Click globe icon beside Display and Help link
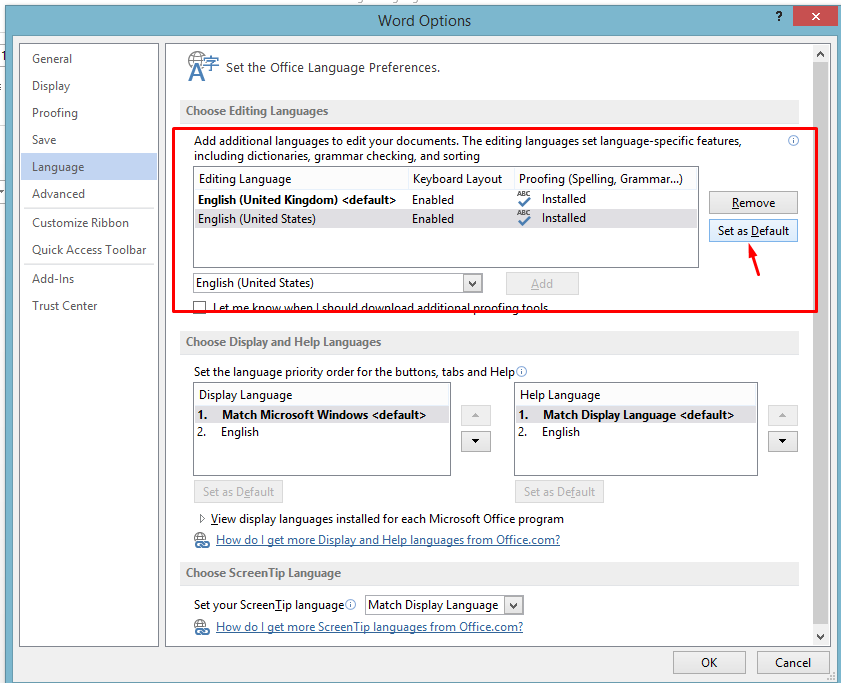This screenshot has width=841, height=683. tap(202, 540)
